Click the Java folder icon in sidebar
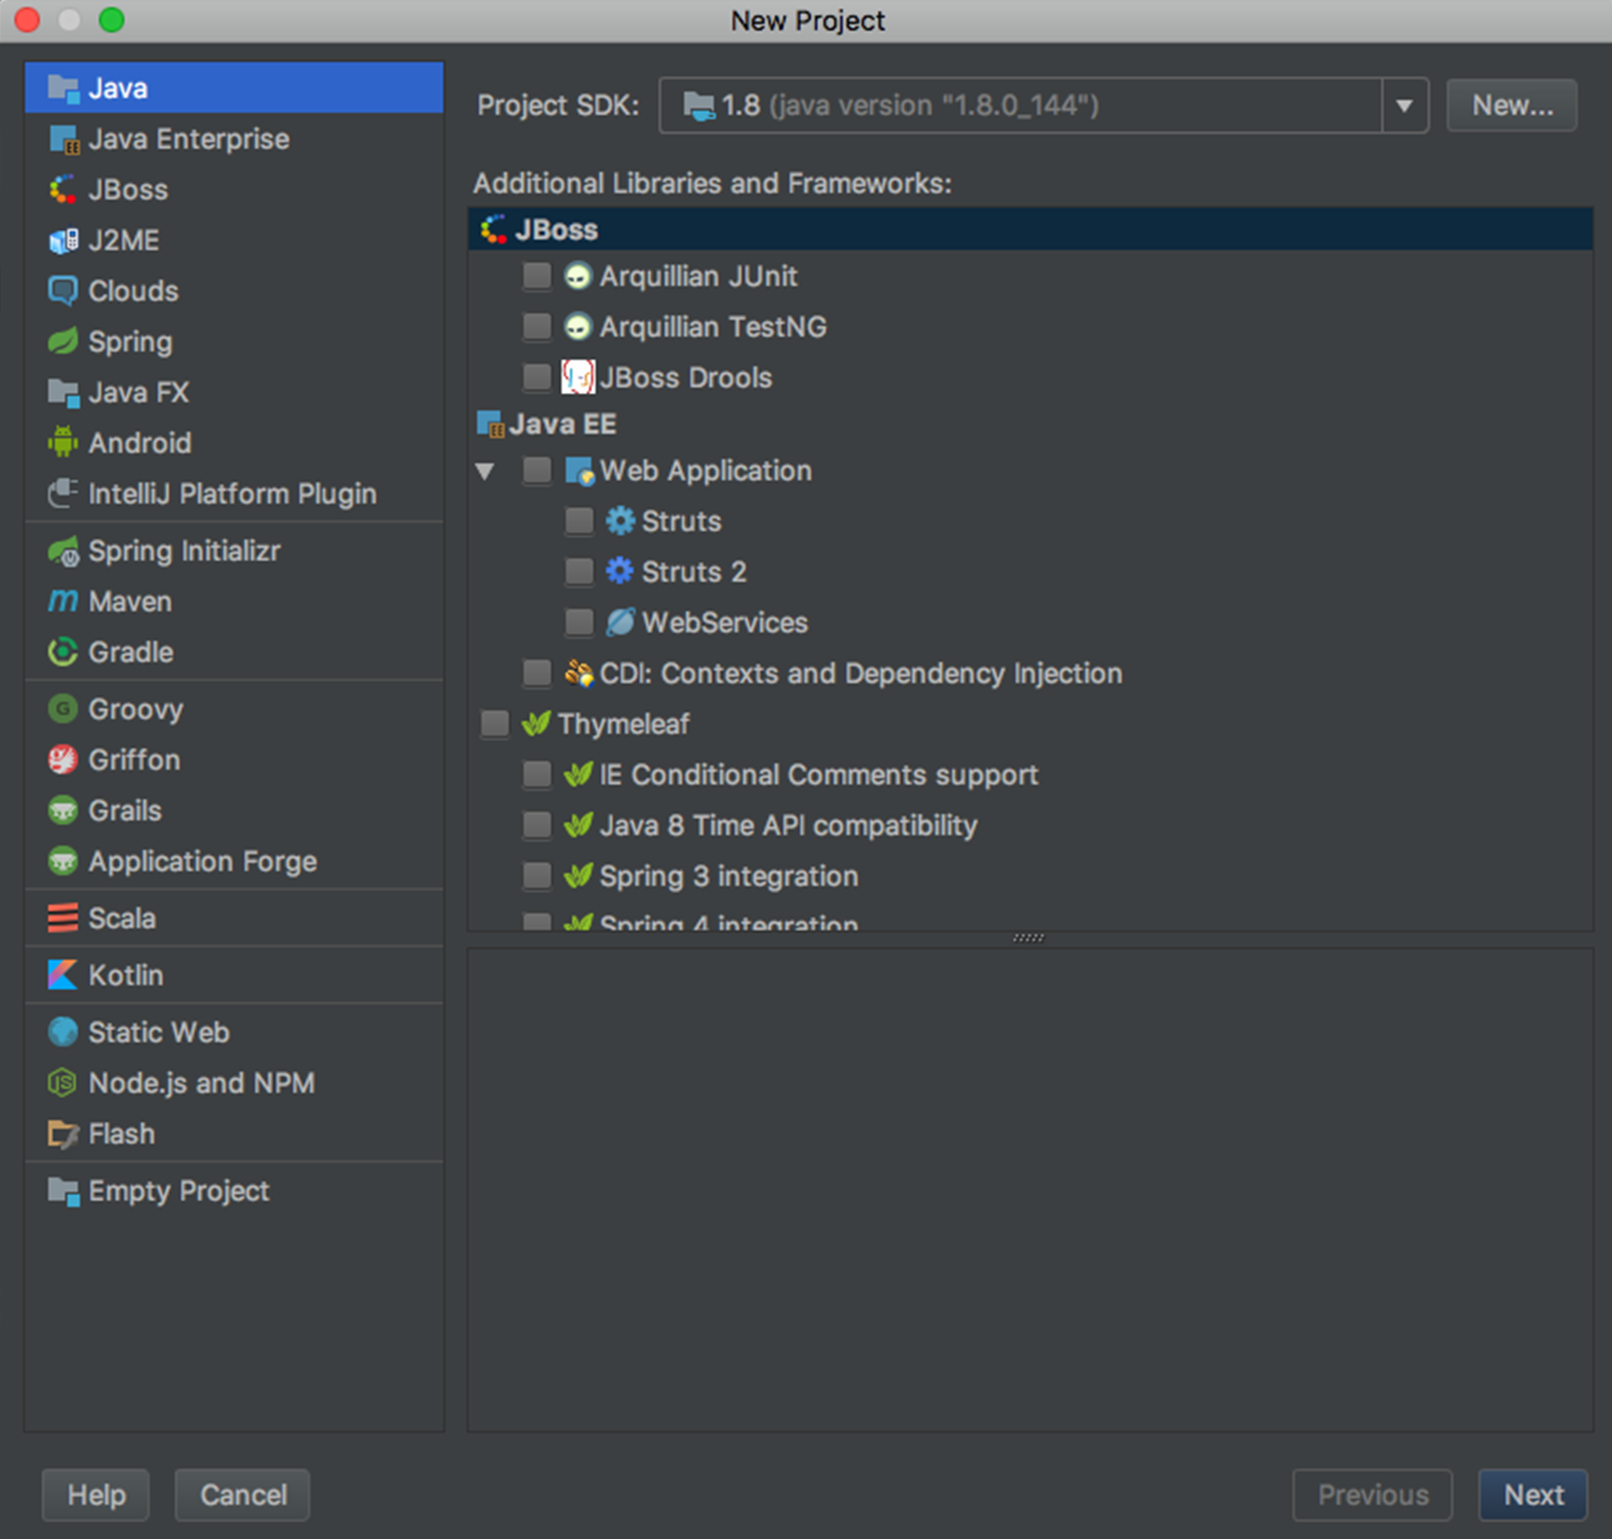This screenshot has width=1612, height=1539. [63, 88]
